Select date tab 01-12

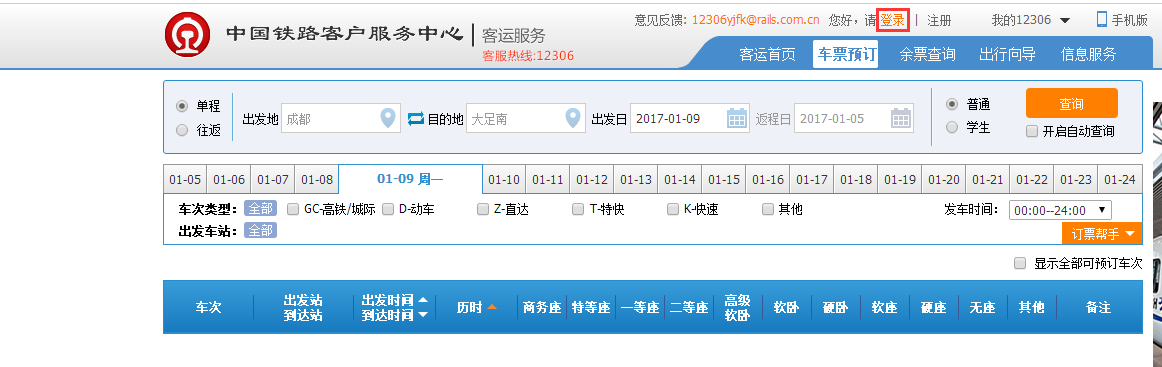[592, 179]
